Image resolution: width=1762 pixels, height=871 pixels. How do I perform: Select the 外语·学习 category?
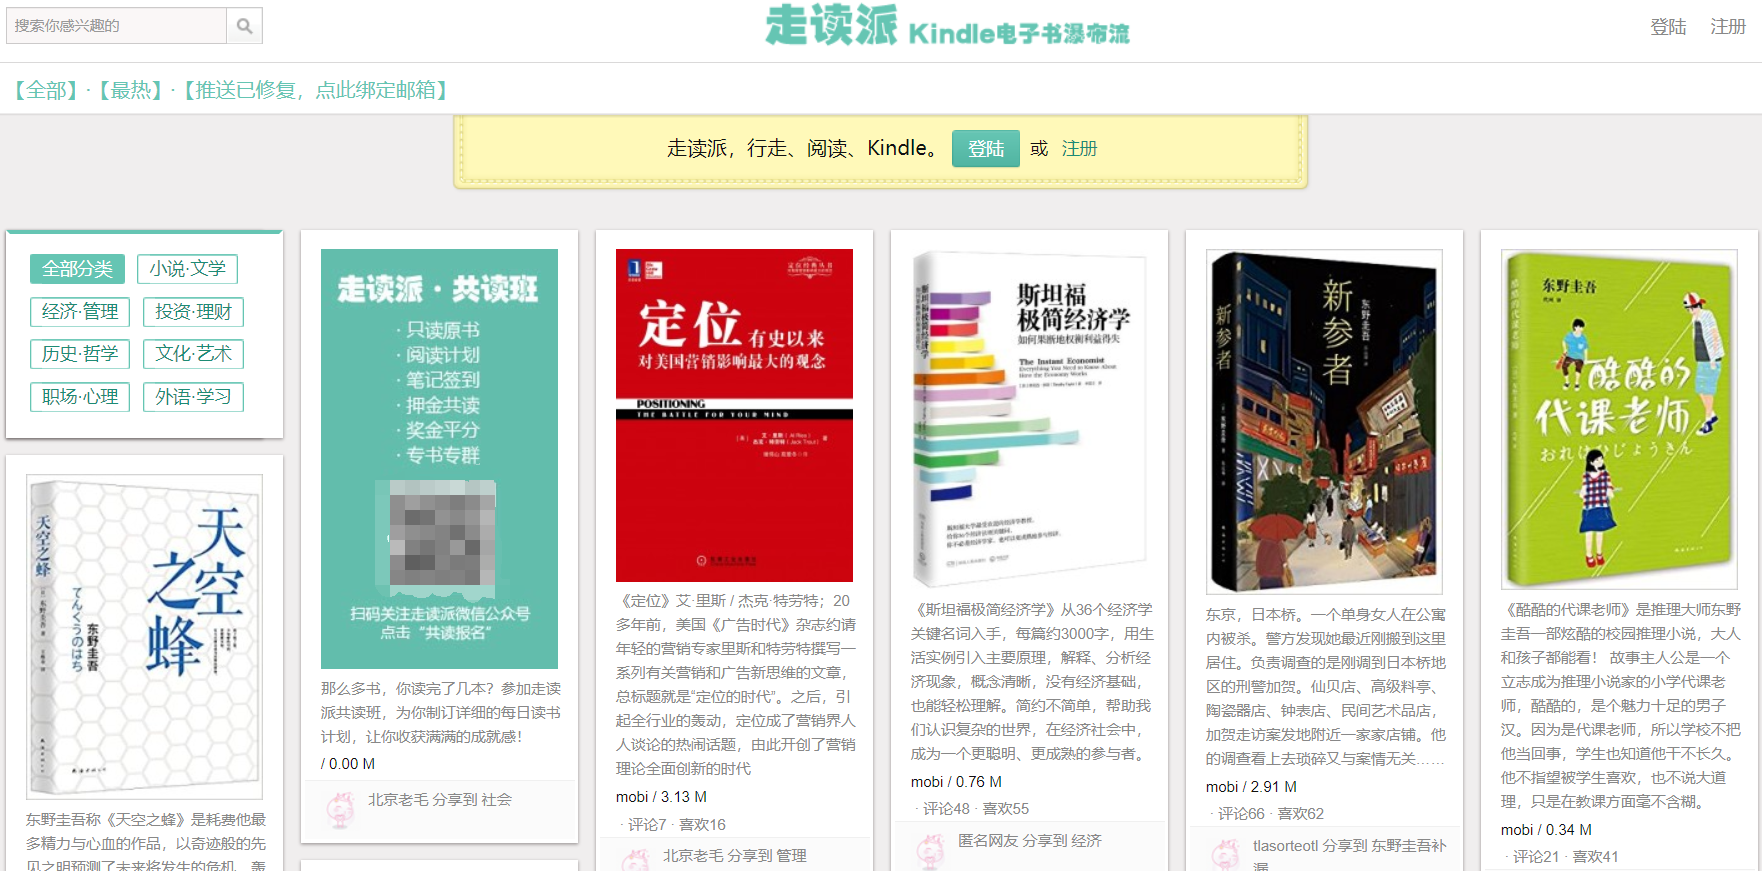point(193,396)
